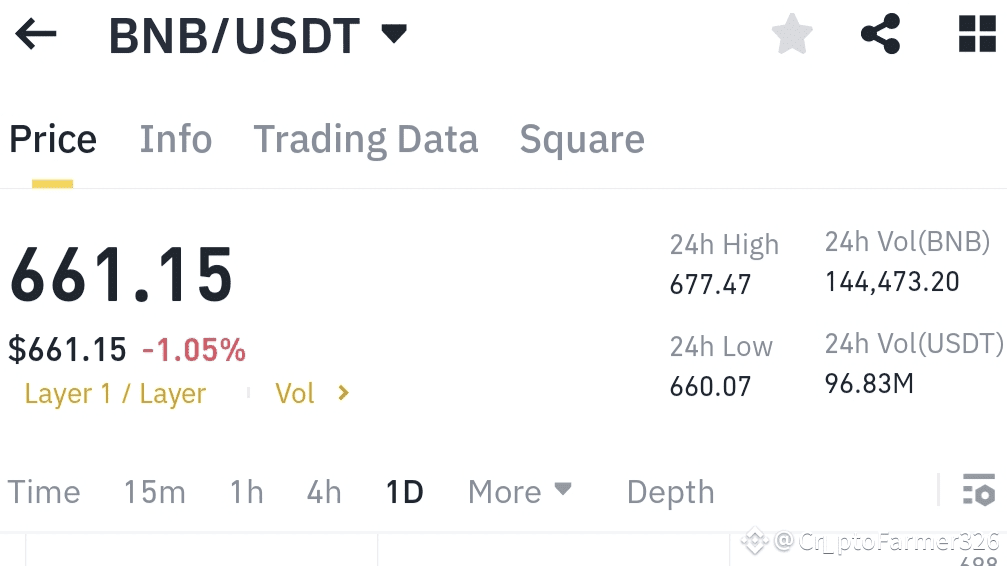Image resolution: width=1007 pixels, height=566 pixels.
Task: Select the Time chart interval
Action: (x=44, y=492)
